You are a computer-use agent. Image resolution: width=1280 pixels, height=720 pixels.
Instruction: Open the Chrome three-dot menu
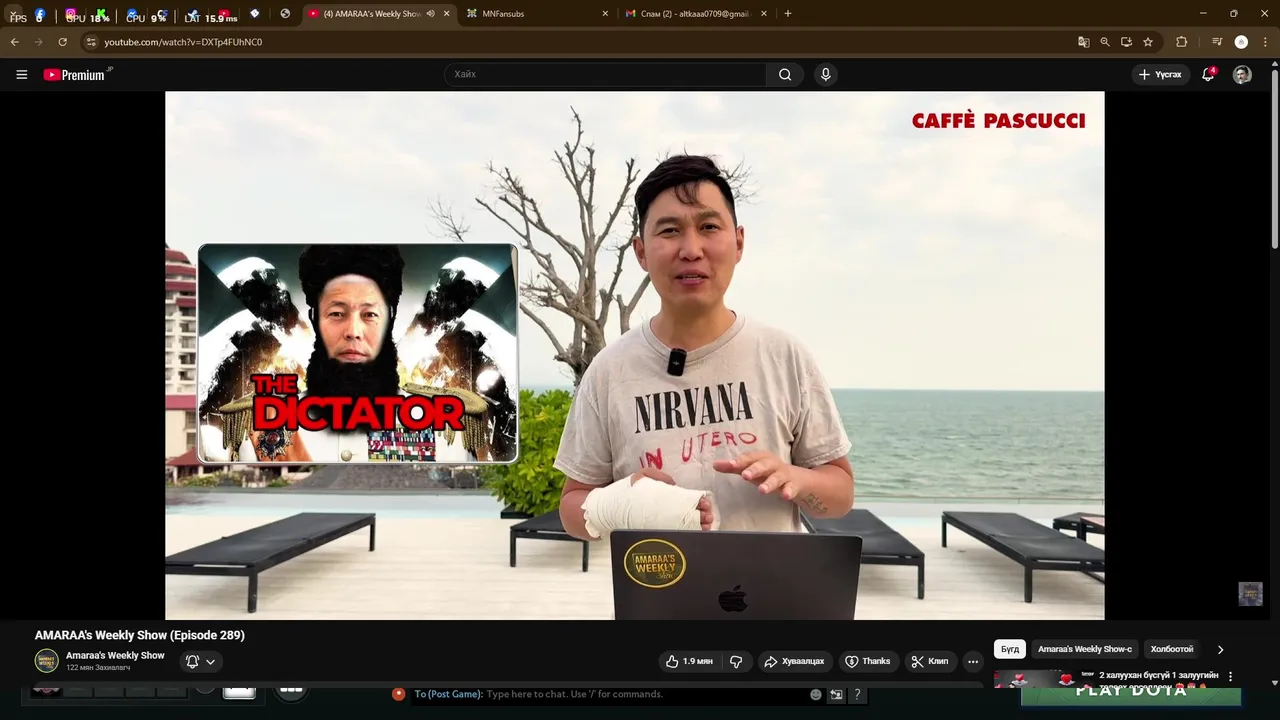pyautogui.click(x=1265, y=42)
